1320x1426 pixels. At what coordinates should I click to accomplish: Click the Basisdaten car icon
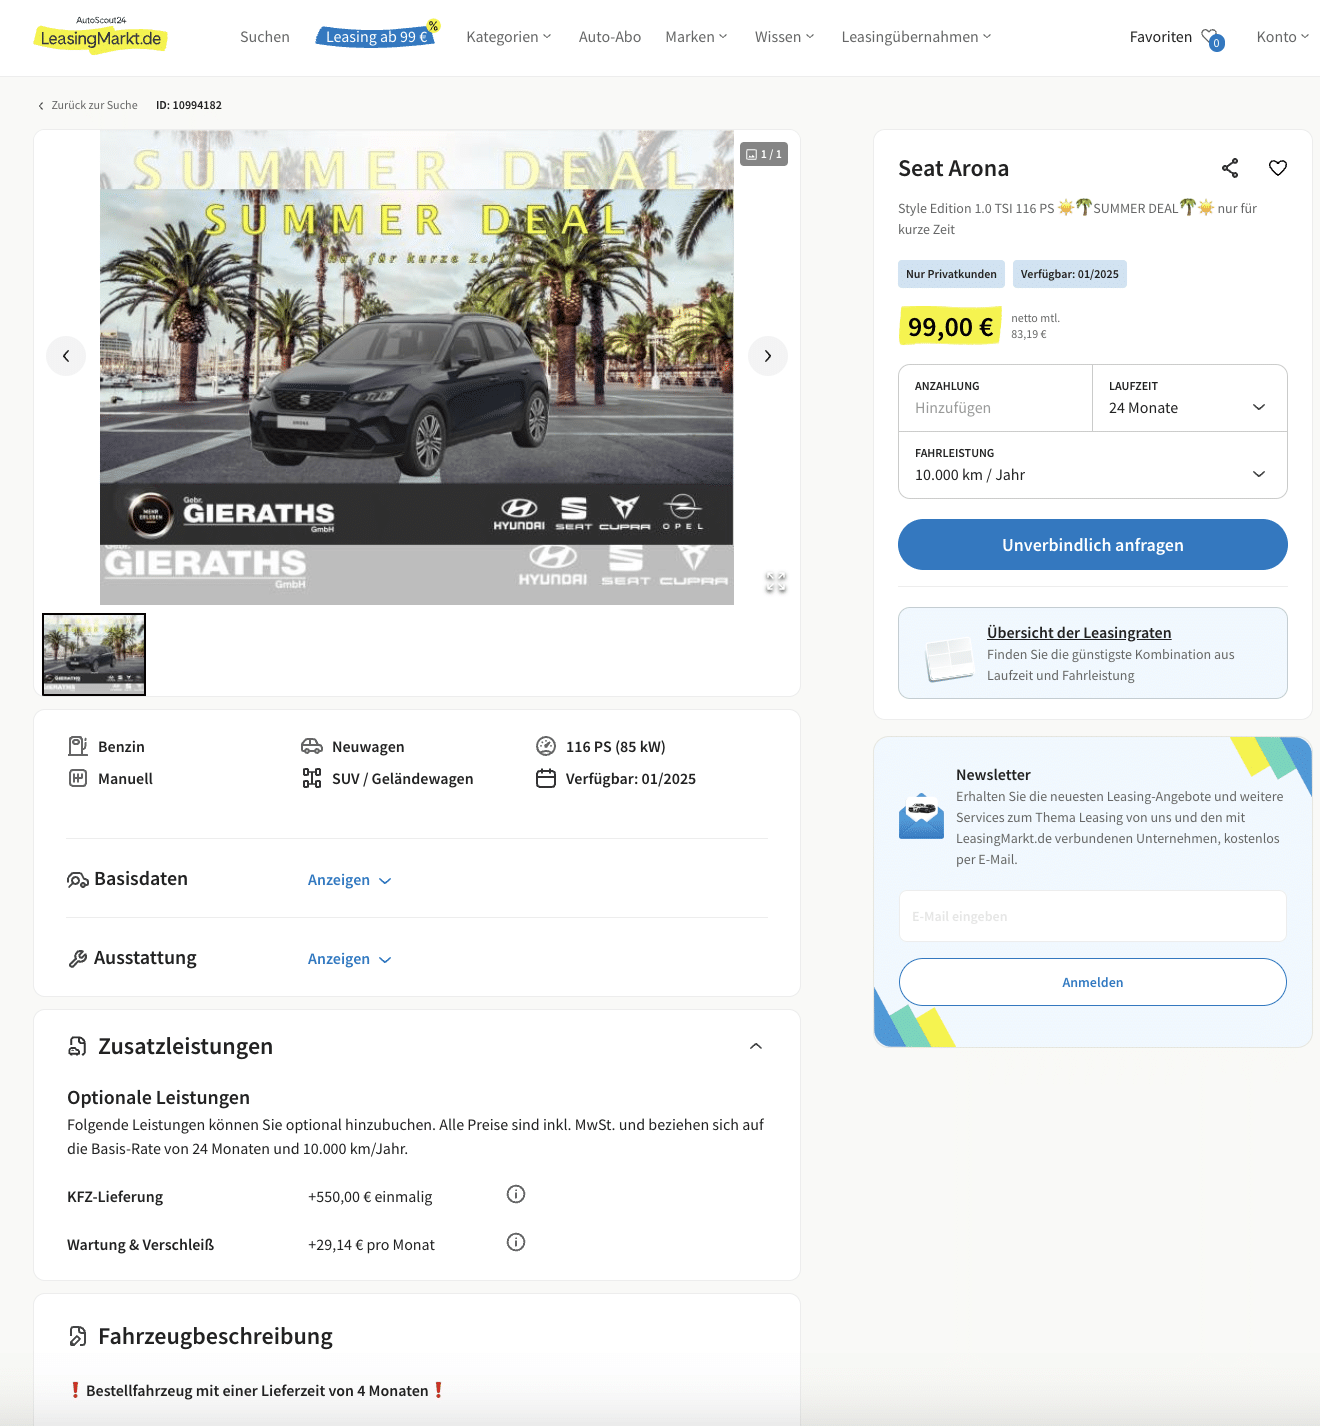(x=78, y=880)
